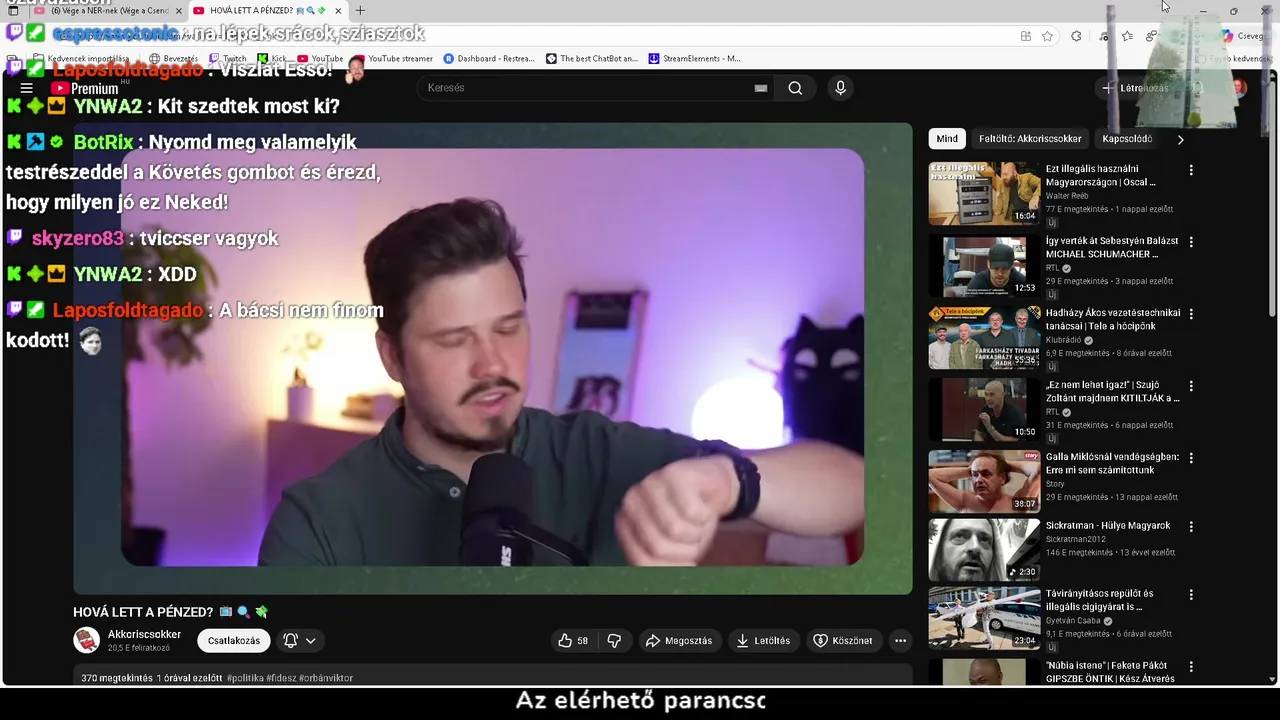Click the #politika hashtag
1280x720 pixels.
point(245,678)
